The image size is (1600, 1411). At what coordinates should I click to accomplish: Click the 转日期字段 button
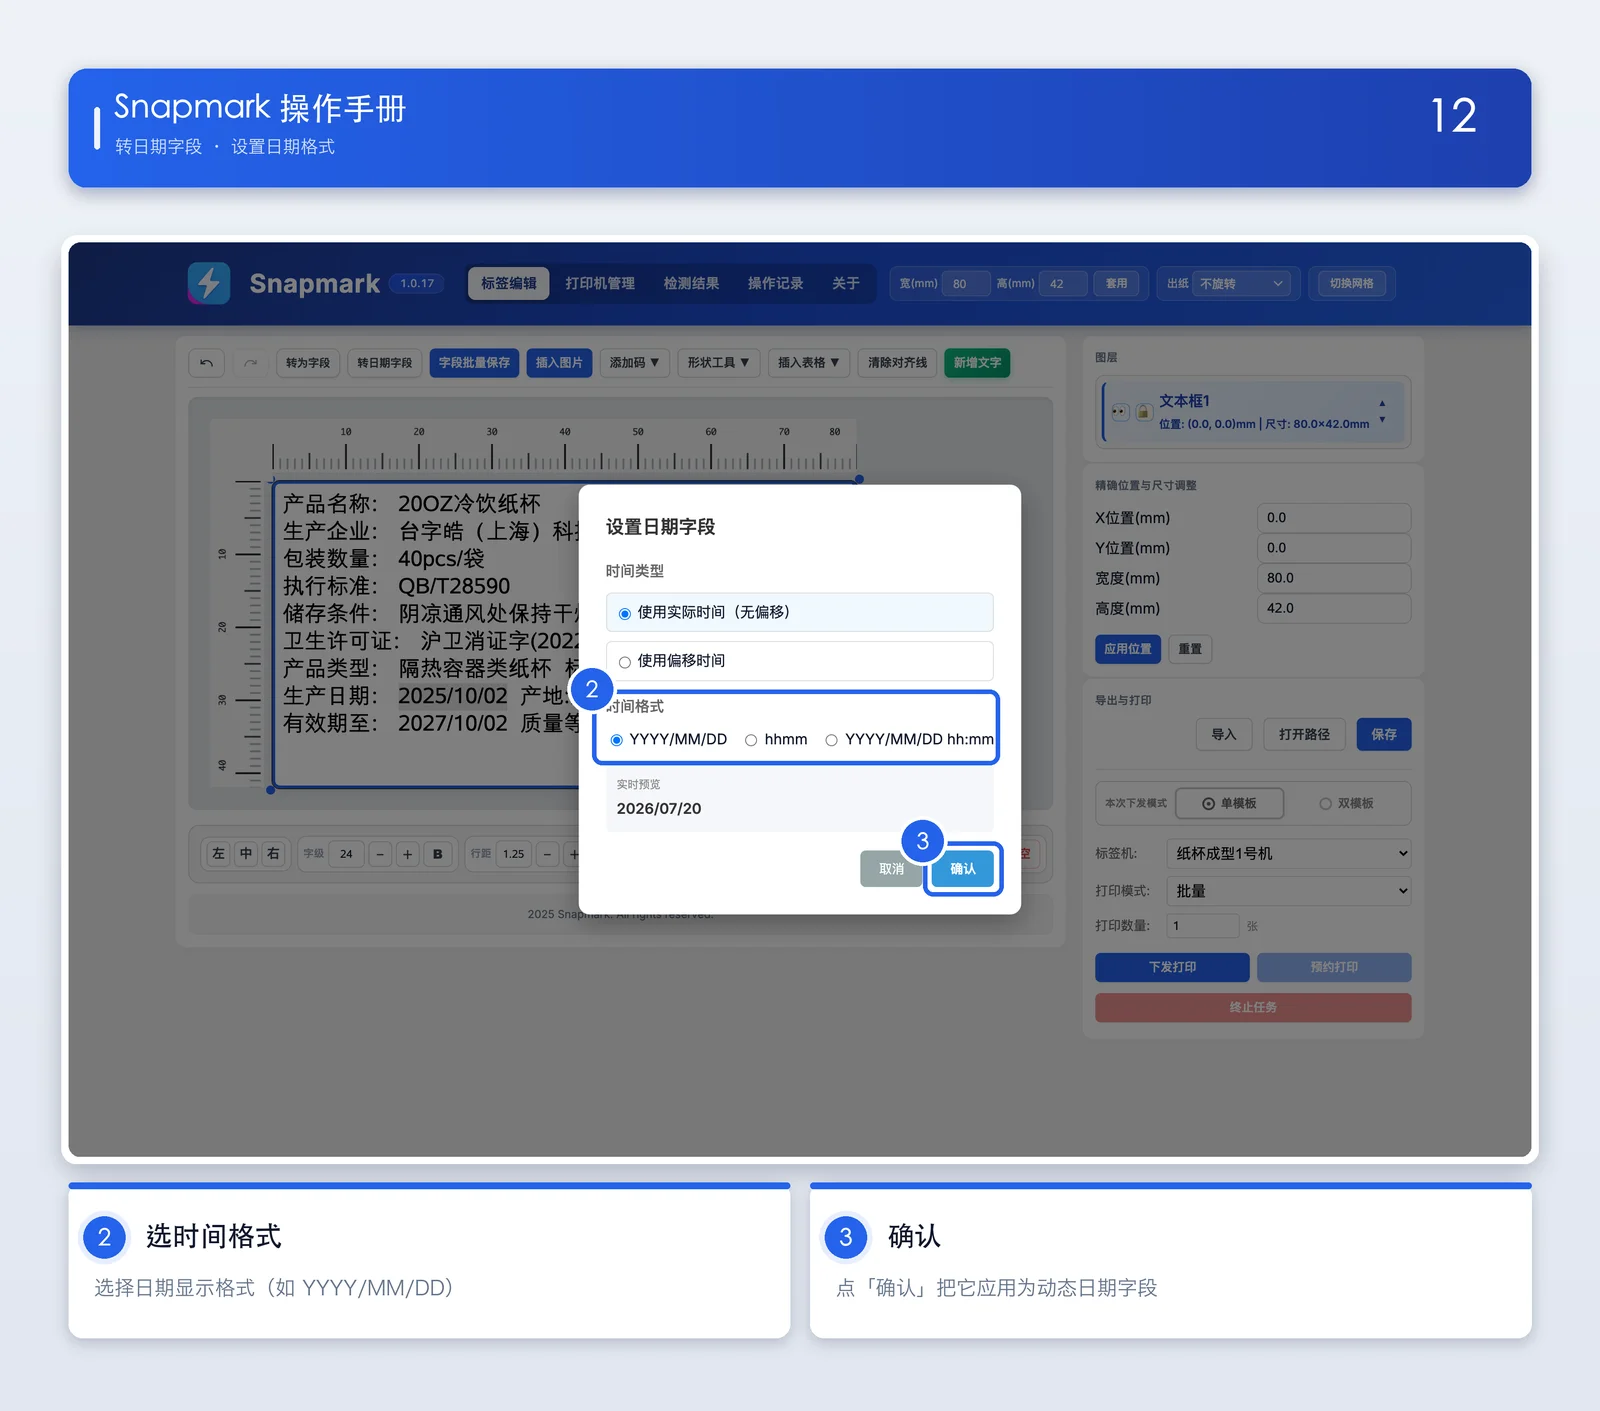coord(385,363)
